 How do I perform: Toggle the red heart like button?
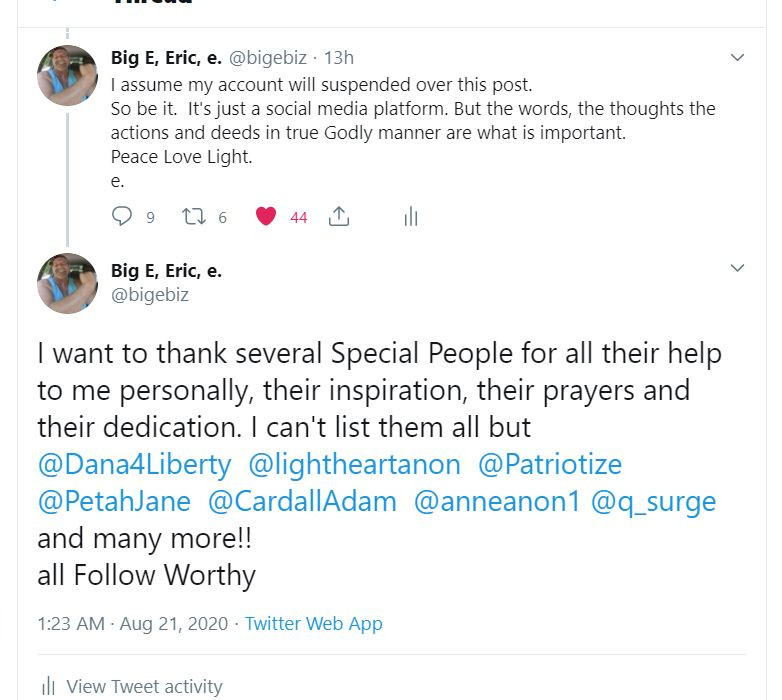click(x=266, y=216)
